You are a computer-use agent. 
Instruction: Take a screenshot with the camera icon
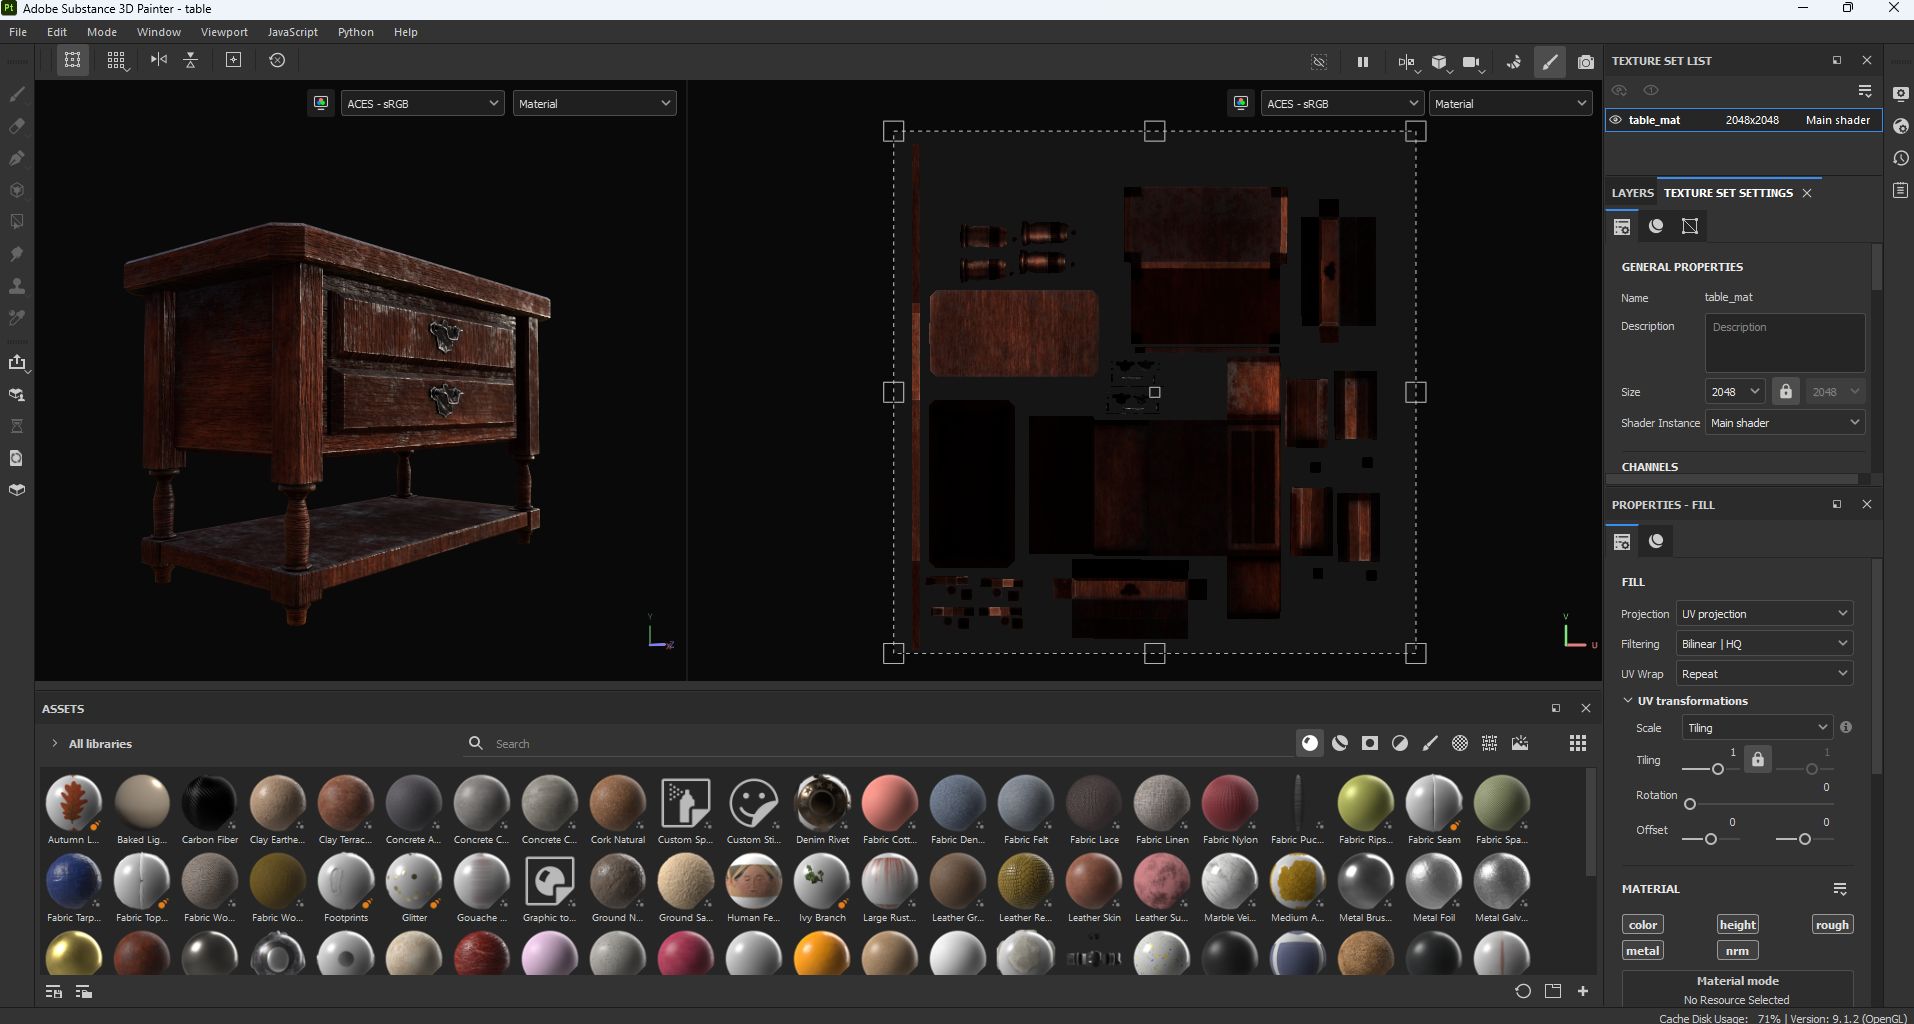pos(1586,61)
